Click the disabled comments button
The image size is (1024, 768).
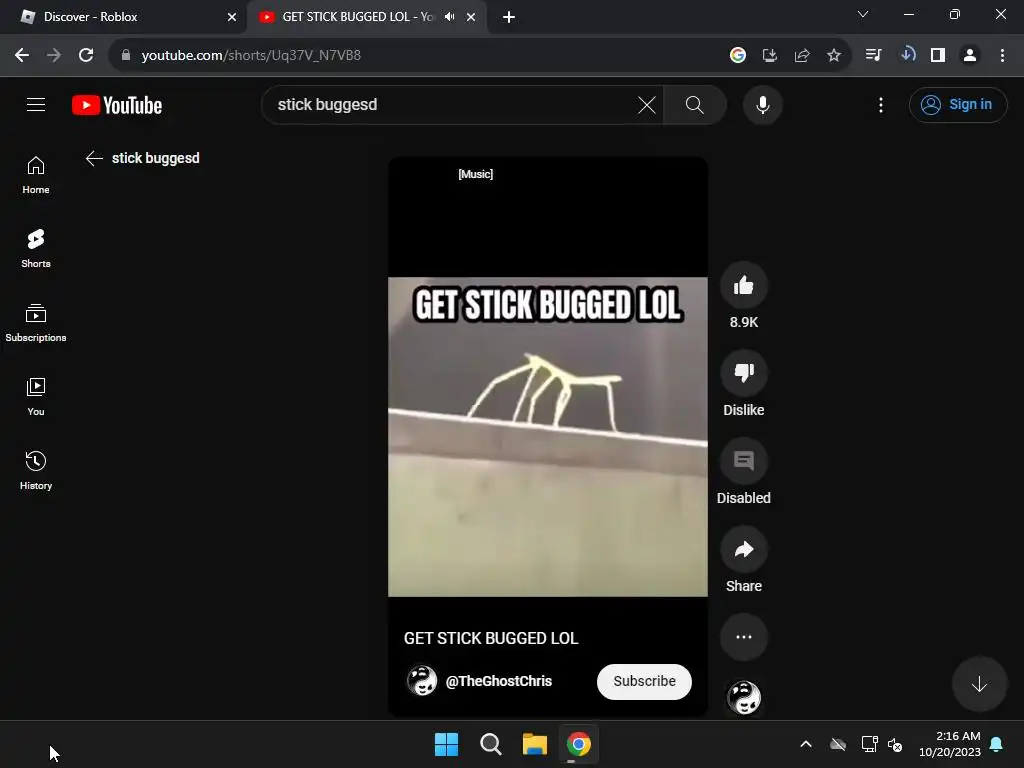(x=743, y=461)
